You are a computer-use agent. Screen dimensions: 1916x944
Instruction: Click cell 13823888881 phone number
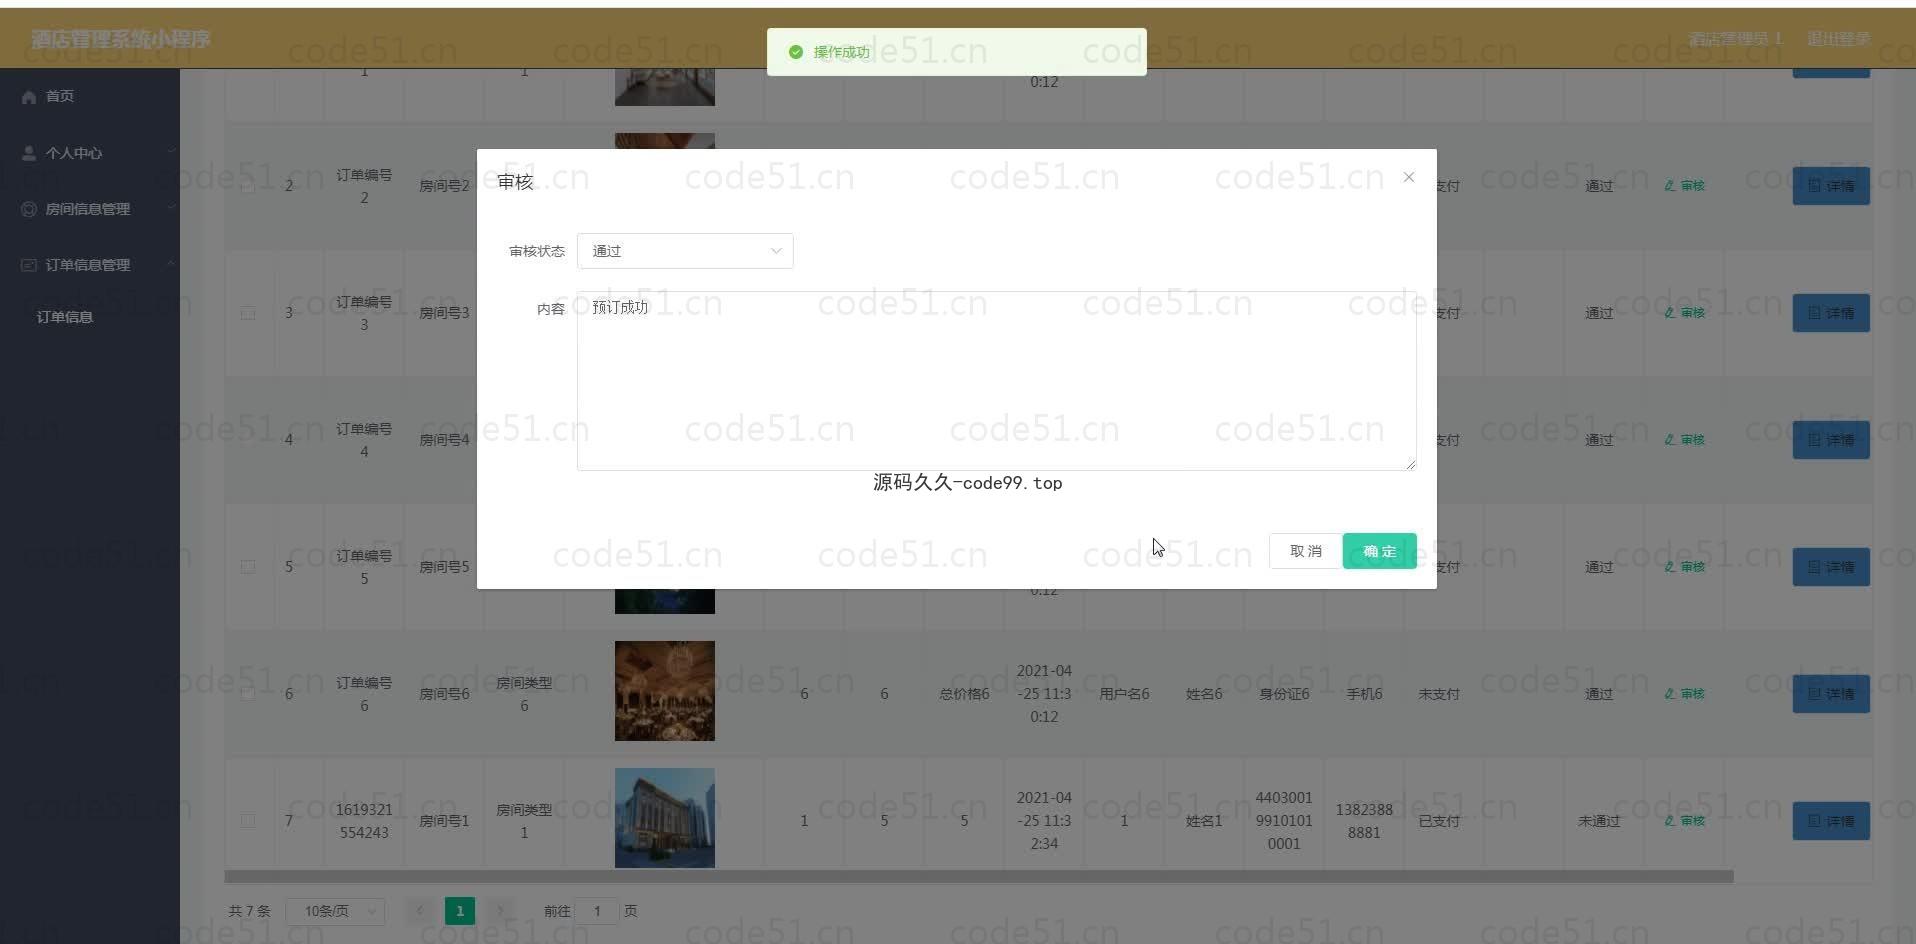(x=1364, y=821)
